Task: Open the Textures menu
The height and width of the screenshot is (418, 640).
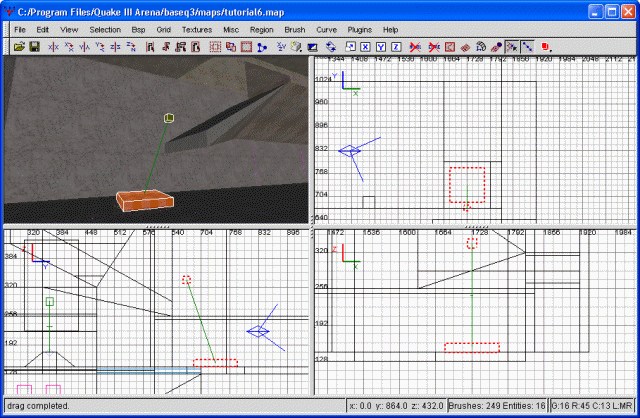Action: pos(197,30)
